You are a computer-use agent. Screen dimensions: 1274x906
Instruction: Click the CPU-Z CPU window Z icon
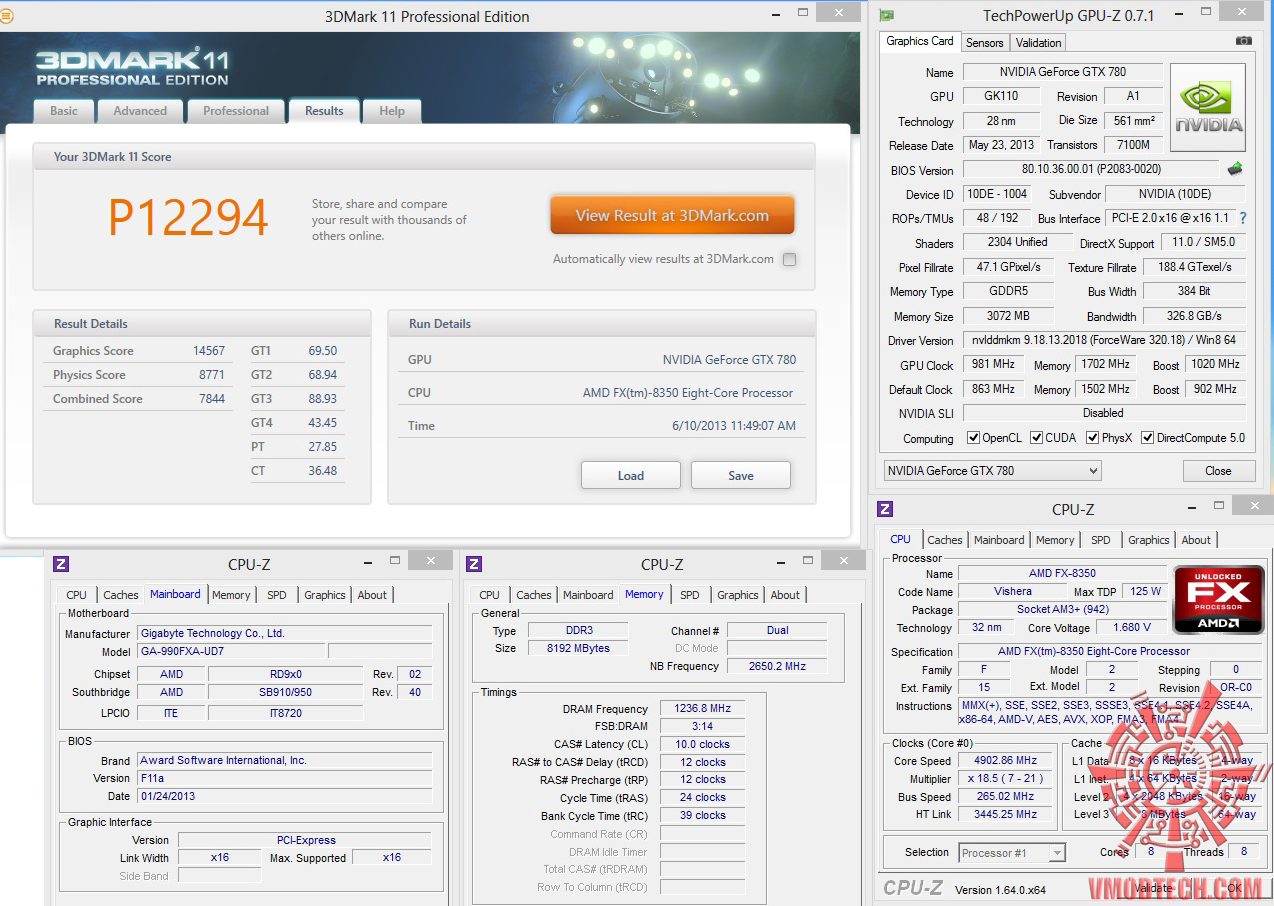coord(885,509)
